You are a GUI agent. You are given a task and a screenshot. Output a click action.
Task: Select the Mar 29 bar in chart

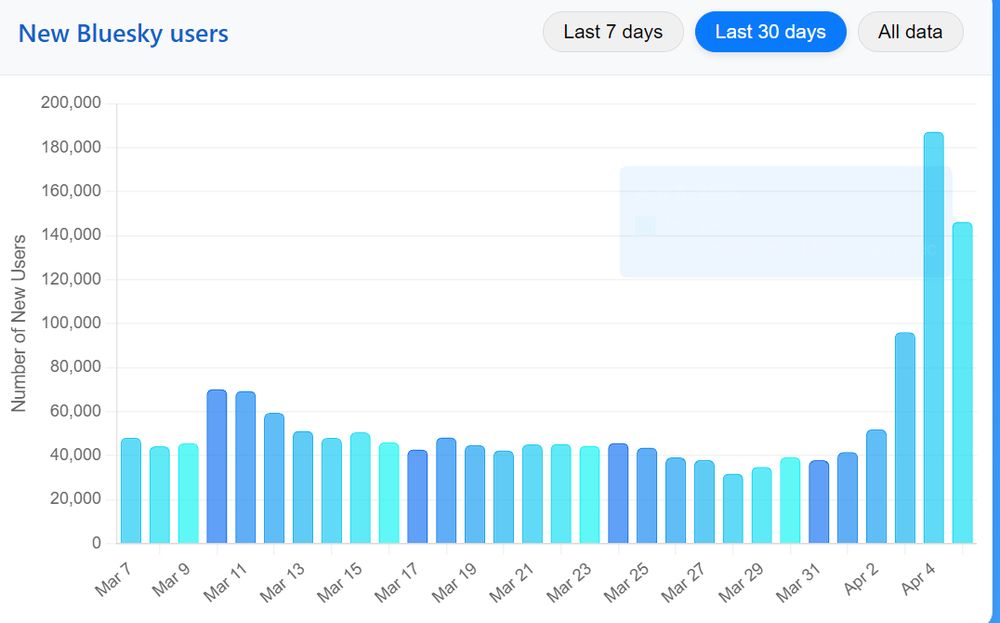[x=761, y=506]
